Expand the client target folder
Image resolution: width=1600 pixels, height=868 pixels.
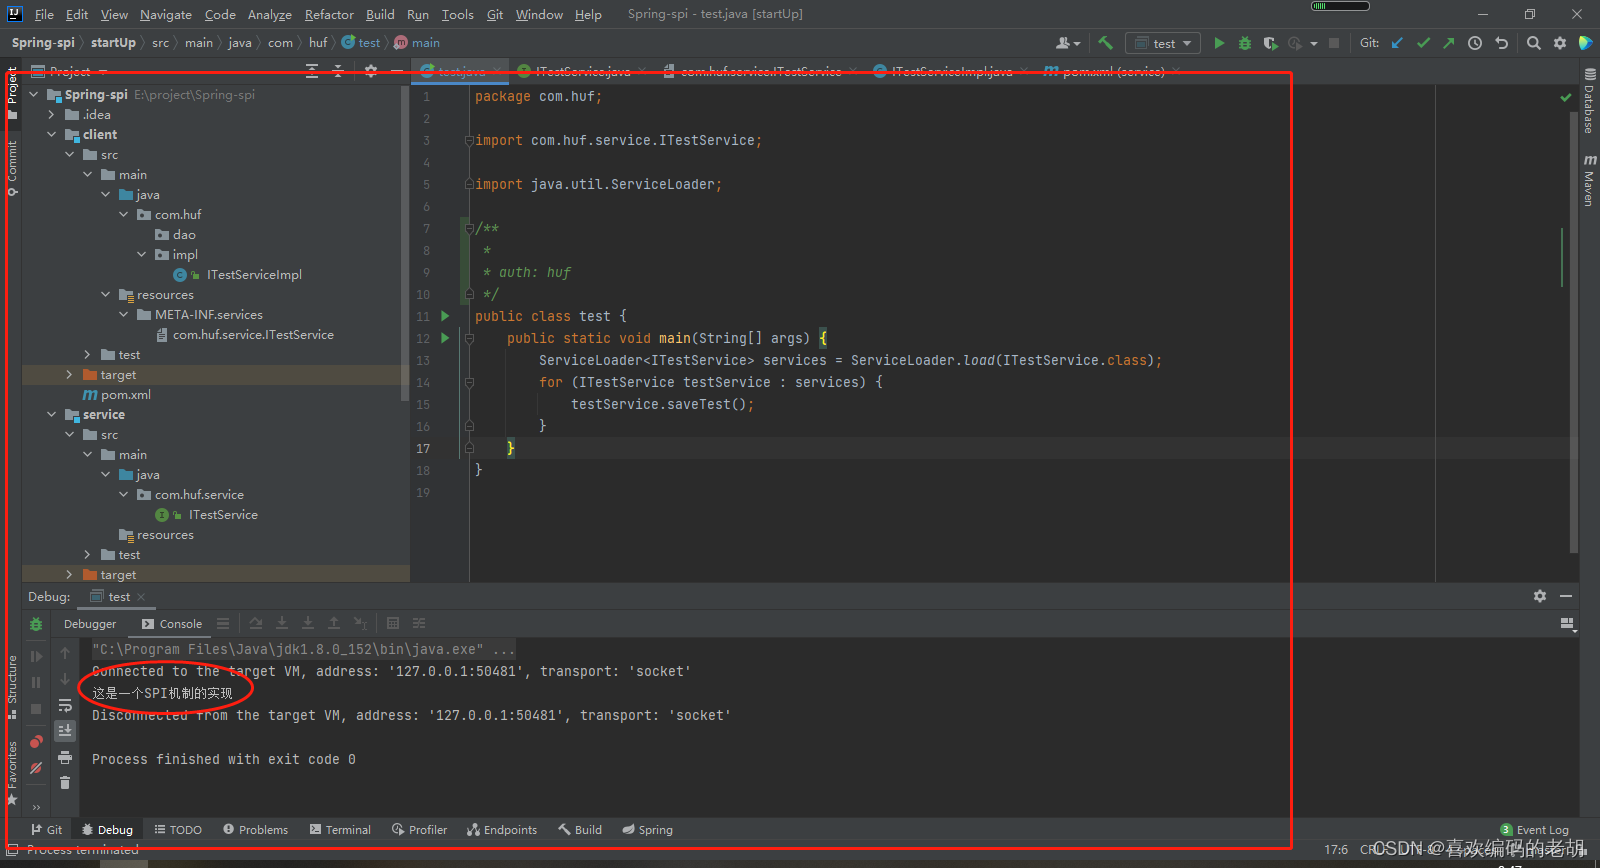[x=69, y=374]
